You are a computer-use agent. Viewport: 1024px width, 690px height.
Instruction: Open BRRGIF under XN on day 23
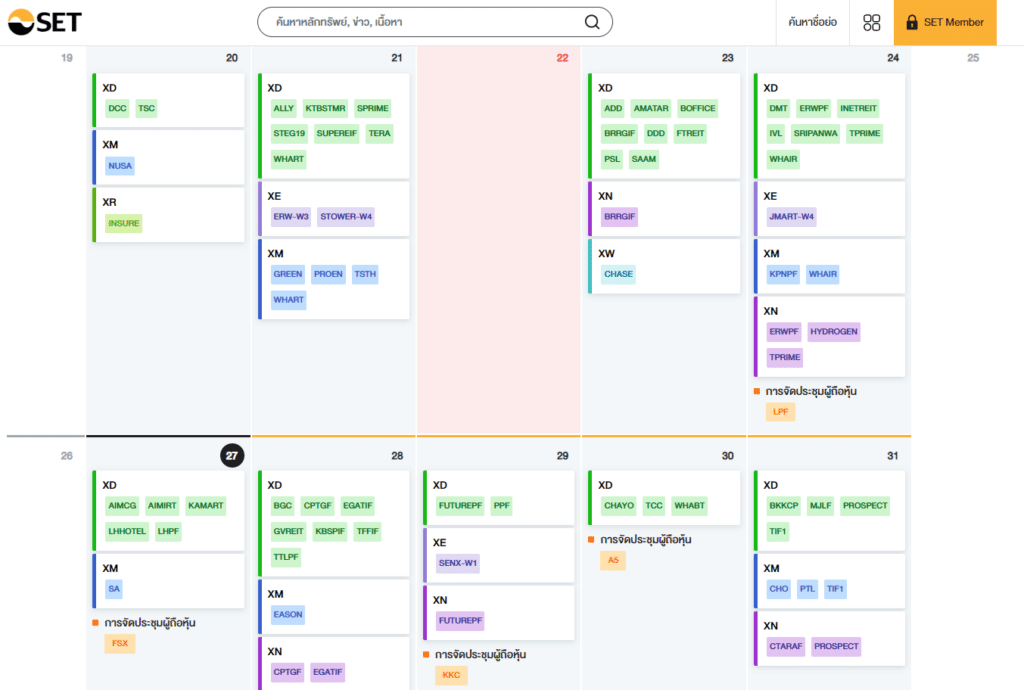619,217
